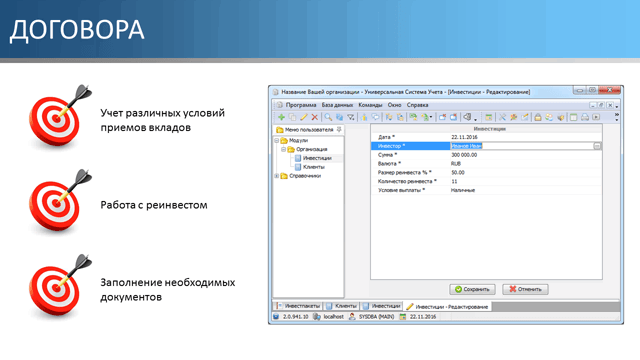640x360 pixels.
Task: Click the filter funnel toolbar icon
Action: click(351, 117)
